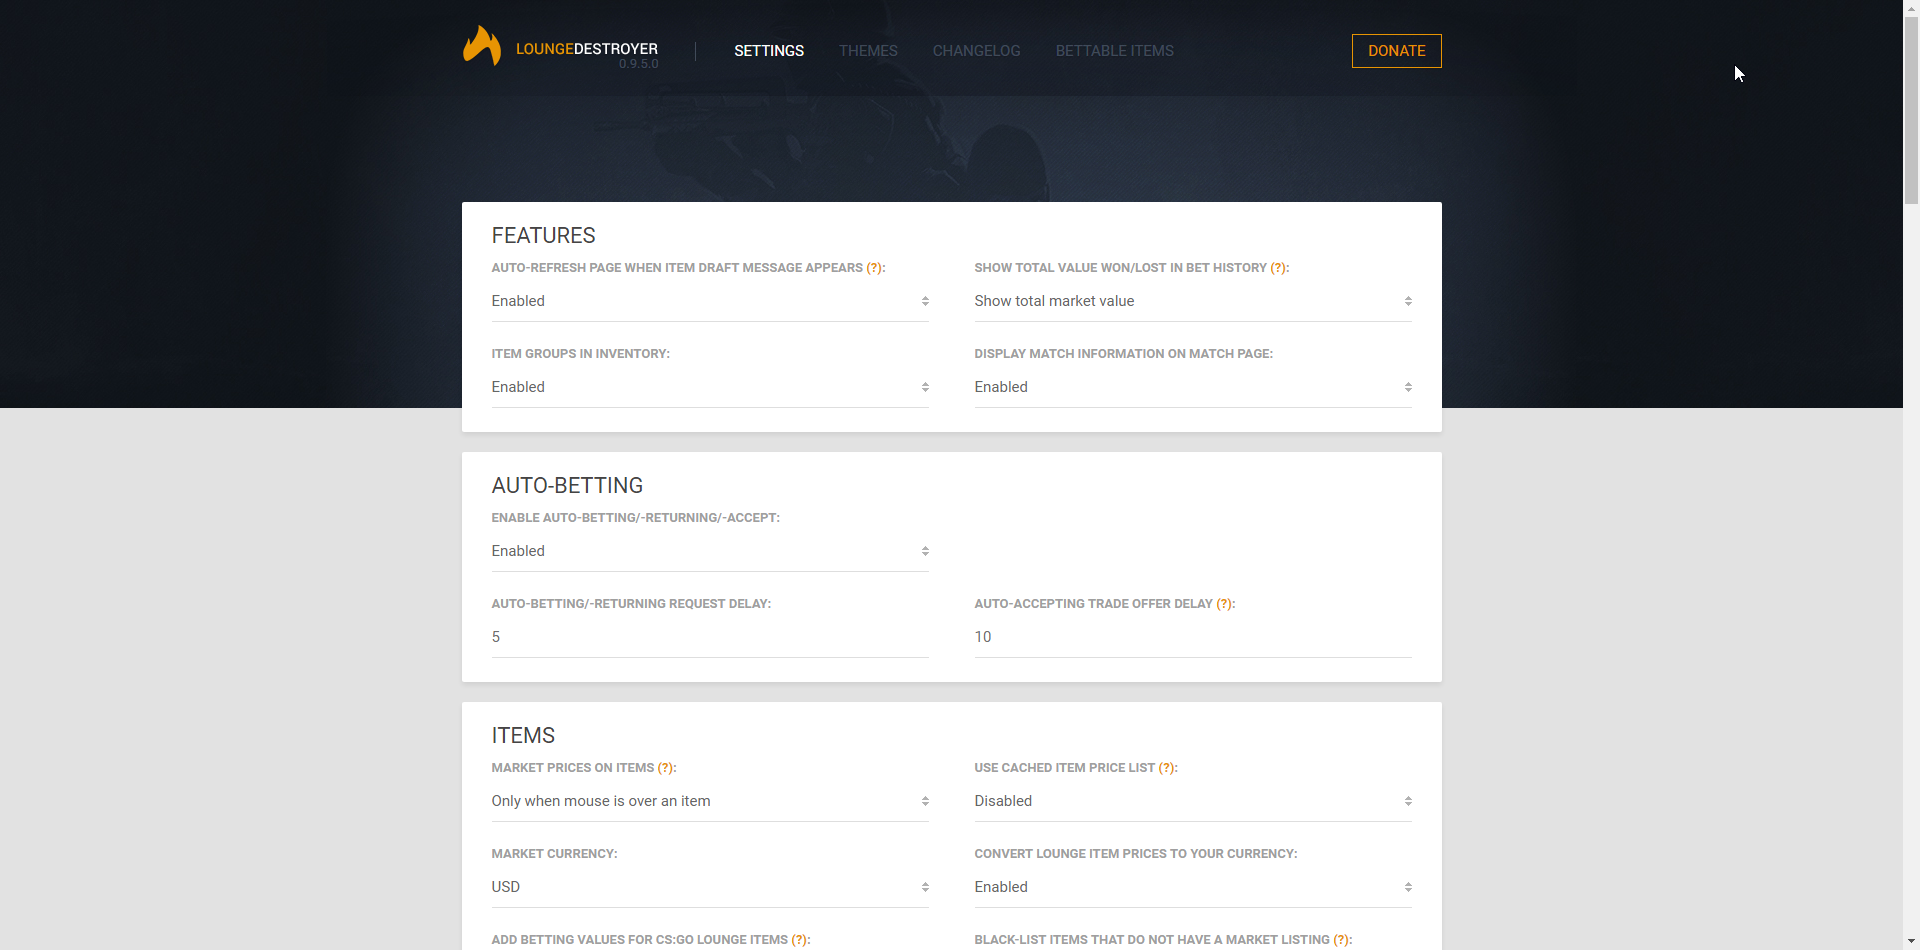Image resolution: width=1920 pixels, height=950 pixels.
Task: Open the enable auto-betting dropdown
Action: [x=709, y=551]
